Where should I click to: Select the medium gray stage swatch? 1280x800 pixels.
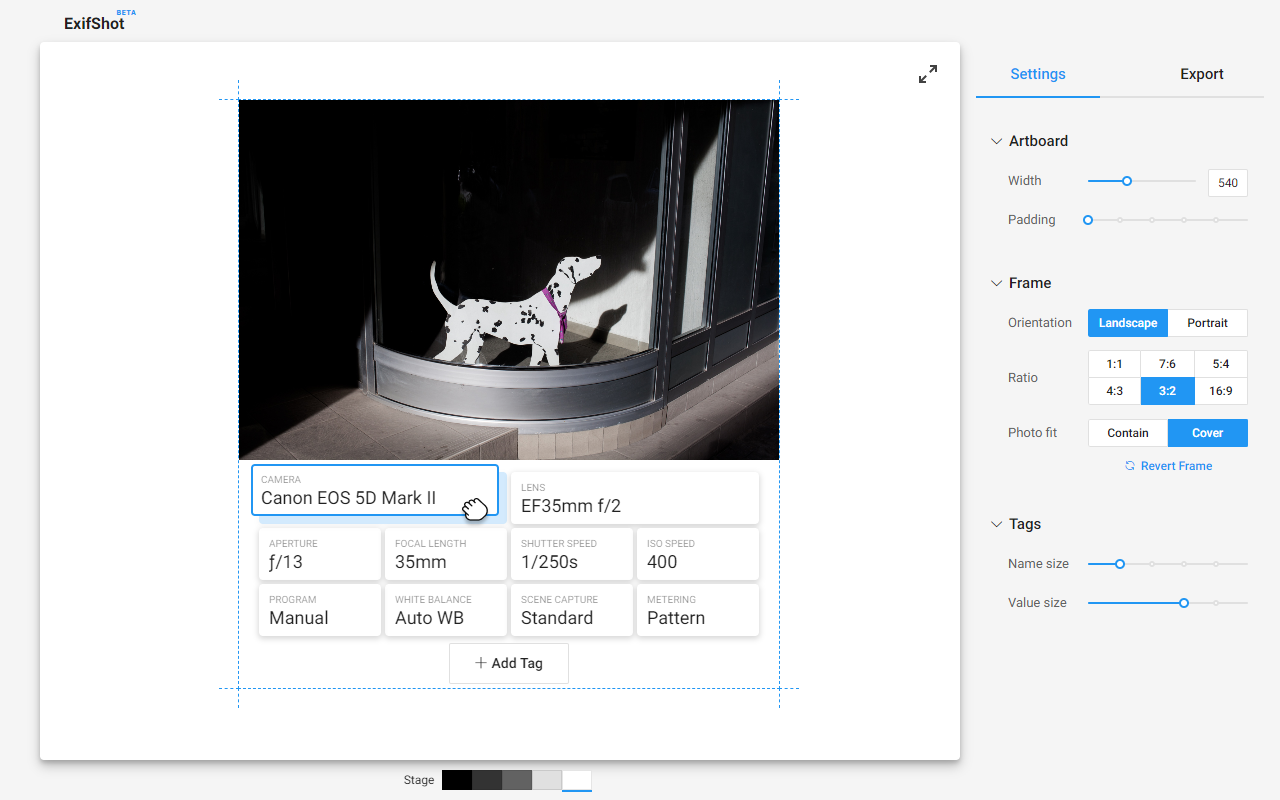[517, 780]
